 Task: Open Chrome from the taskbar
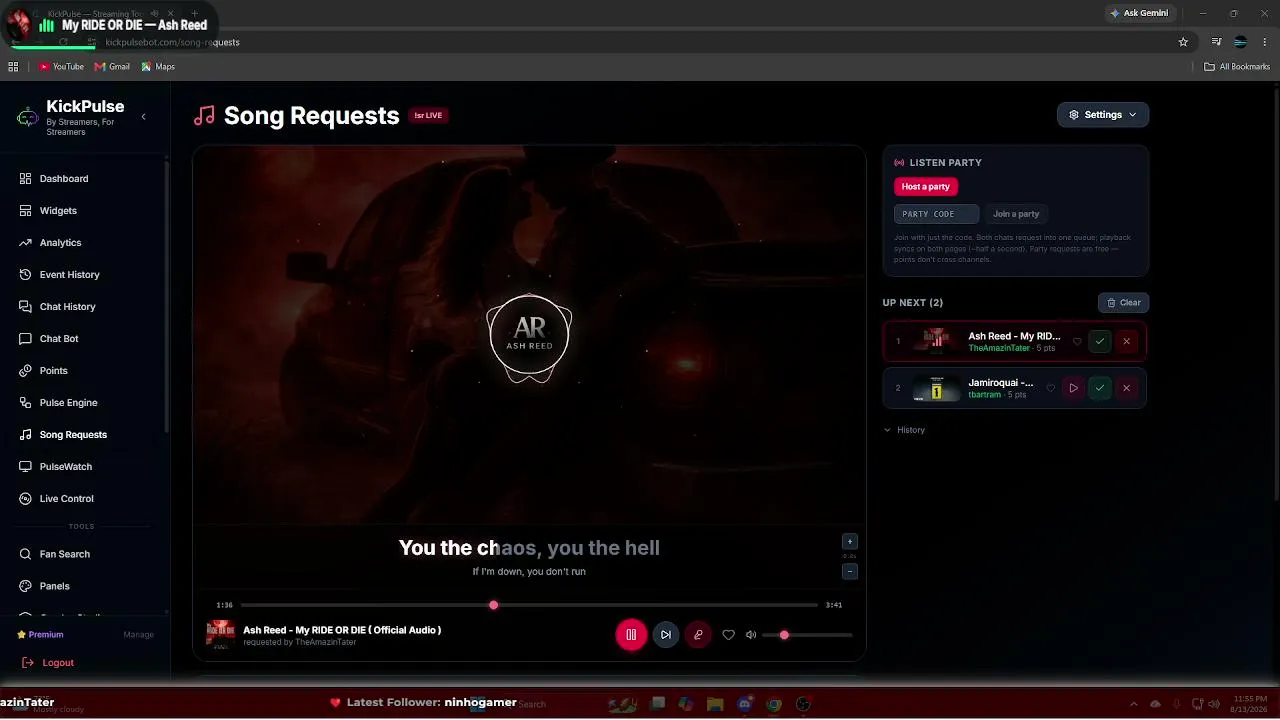point(774,704)
